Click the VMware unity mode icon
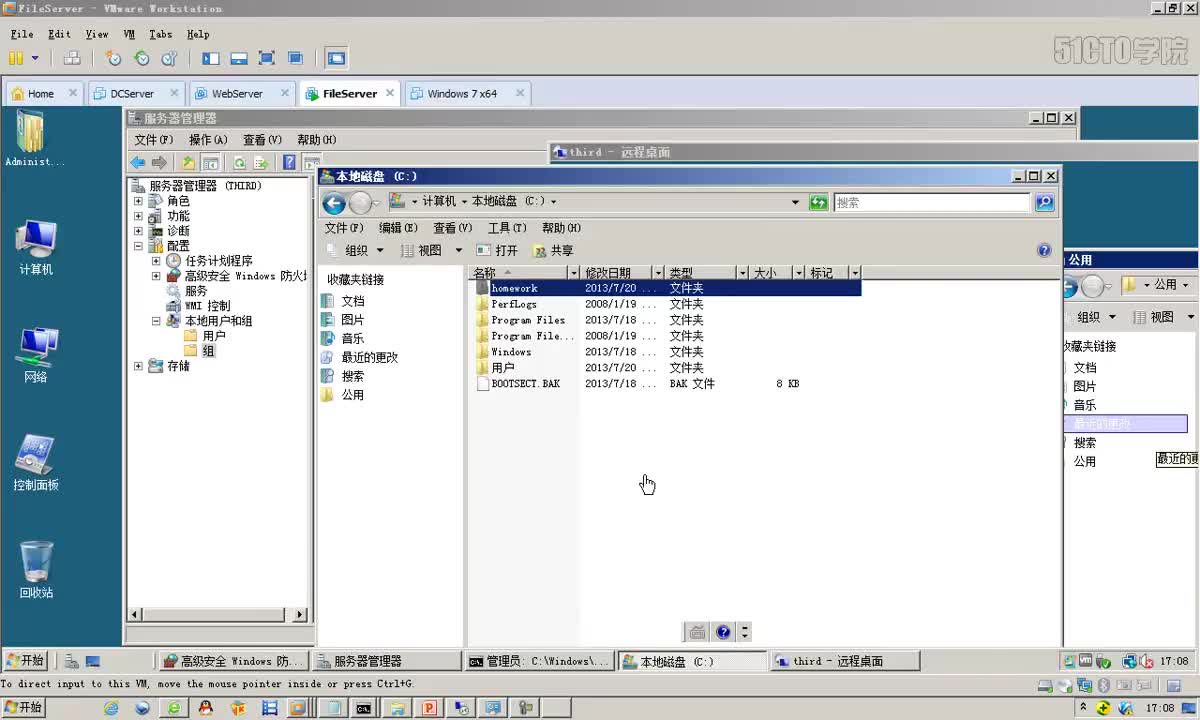1200x720 pixels. tap(295, 59)
